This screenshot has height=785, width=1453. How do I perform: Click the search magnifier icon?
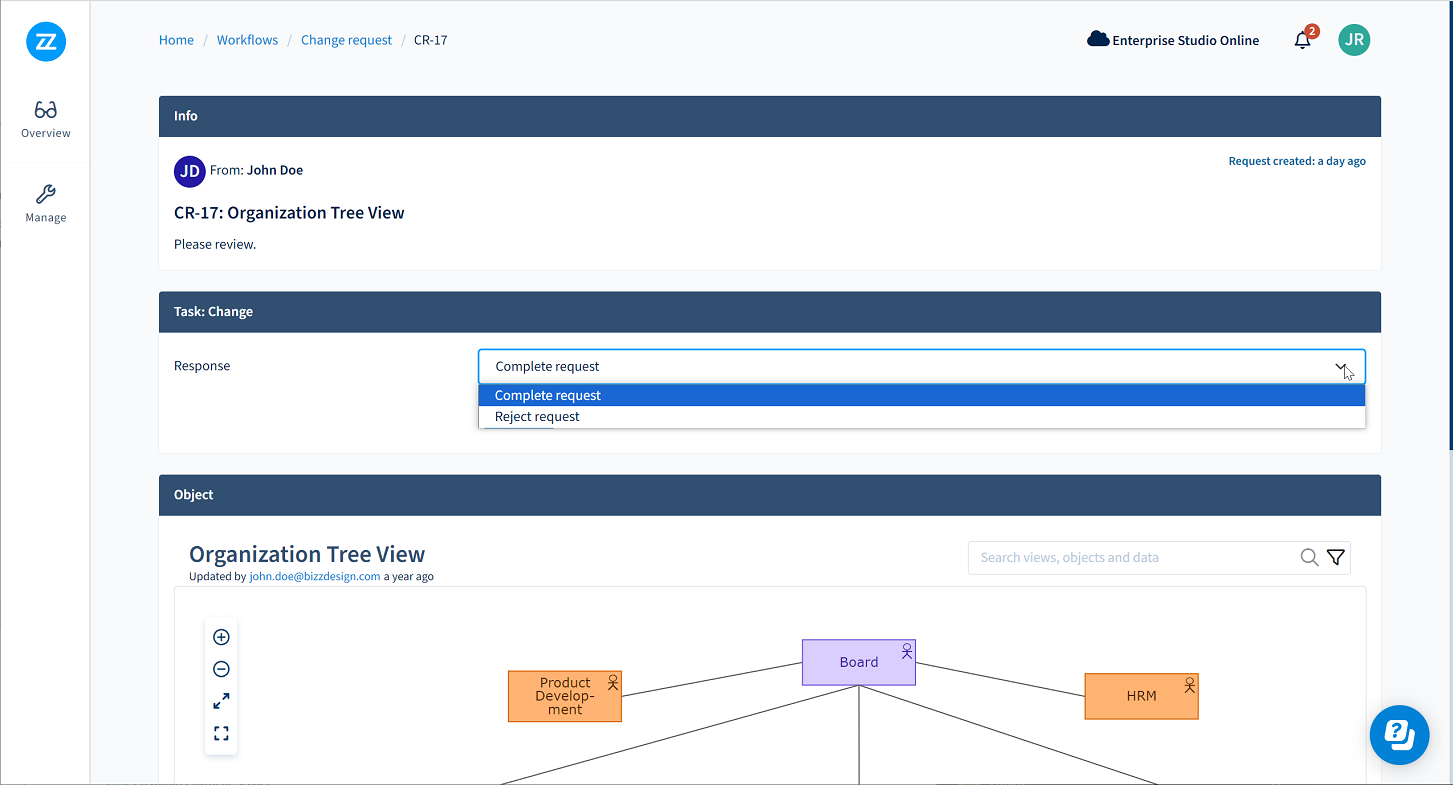tap(1309, 558)
